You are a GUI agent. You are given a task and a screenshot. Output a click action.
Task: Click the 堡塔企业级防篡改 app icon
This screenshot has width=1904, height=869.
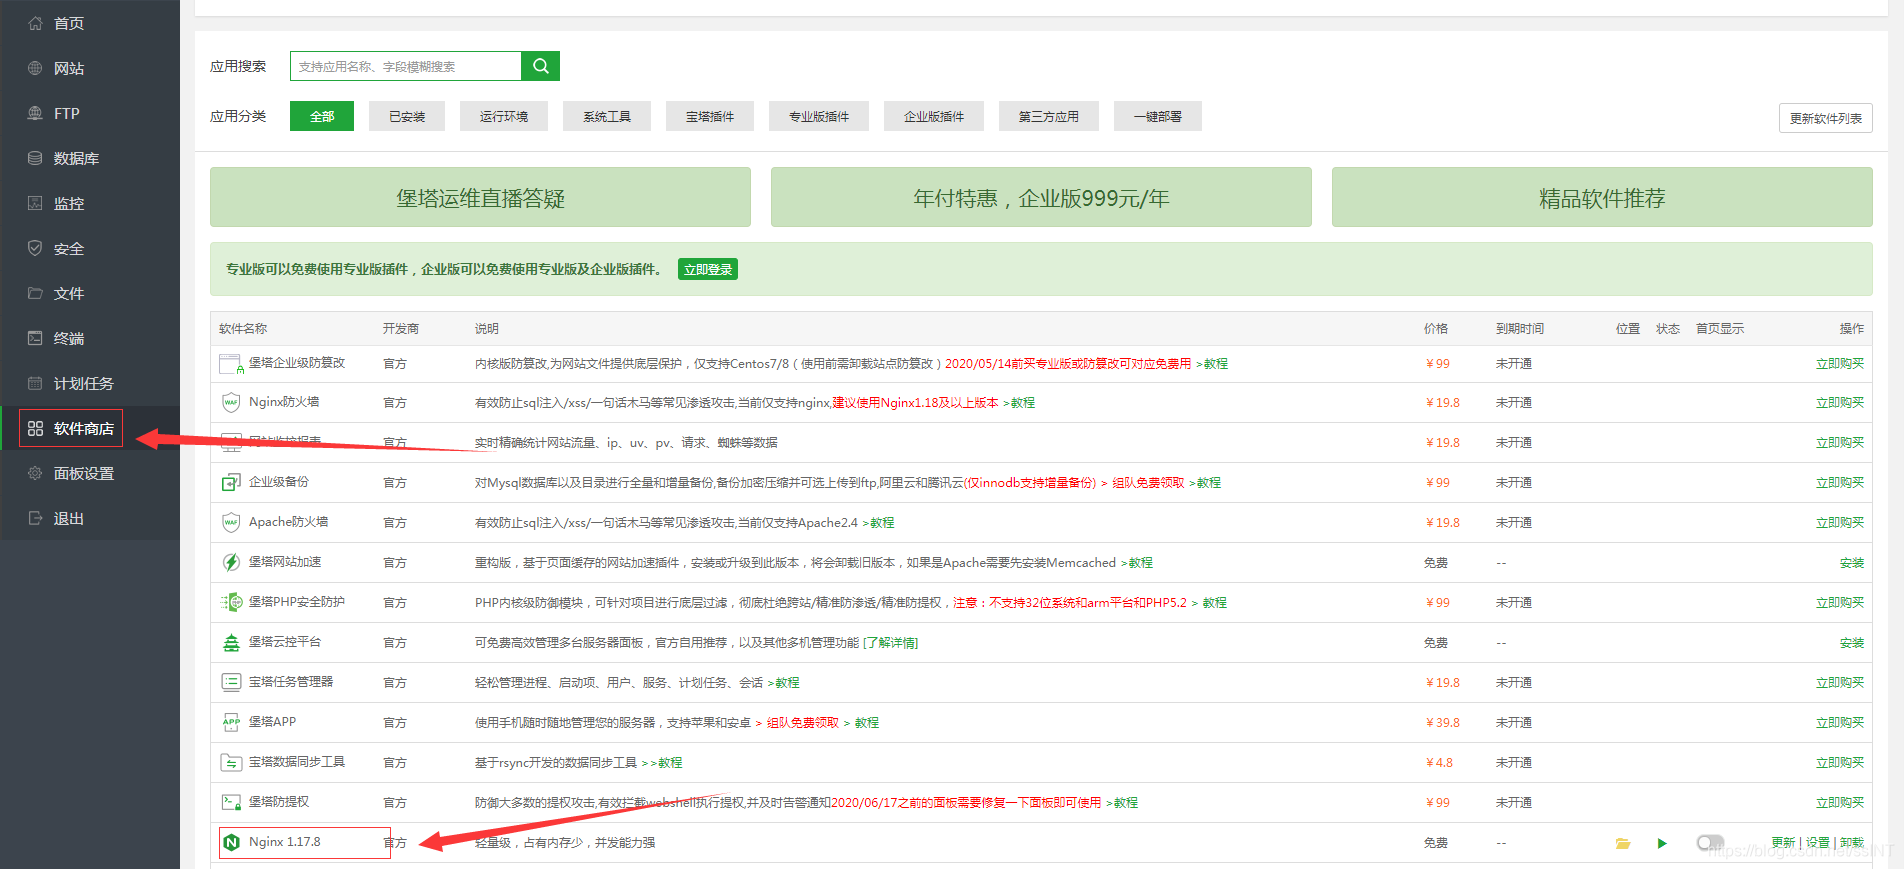(x=231, y=363)
